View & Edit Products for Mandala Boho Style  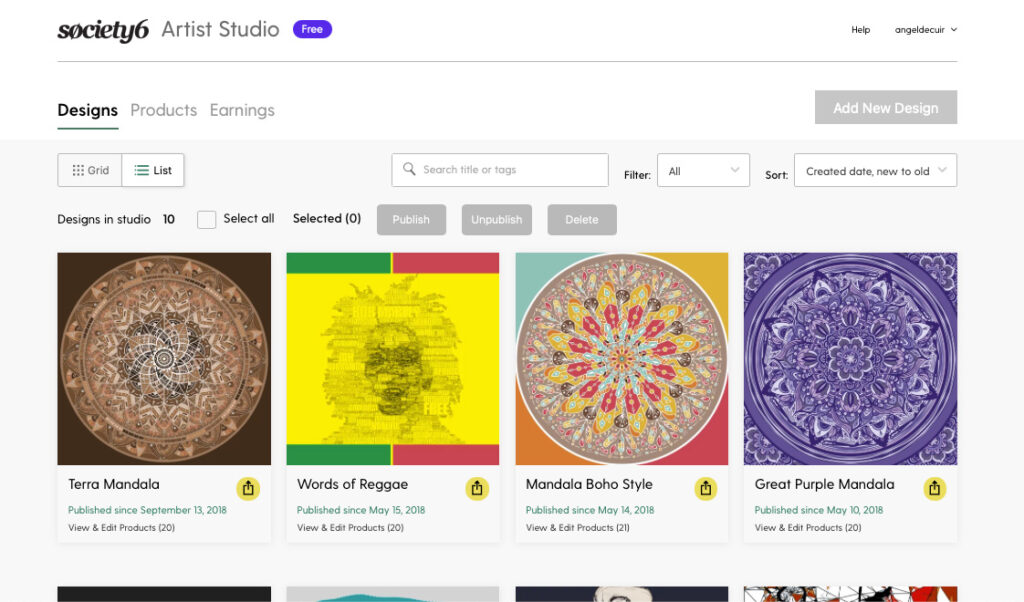[577, 528]
